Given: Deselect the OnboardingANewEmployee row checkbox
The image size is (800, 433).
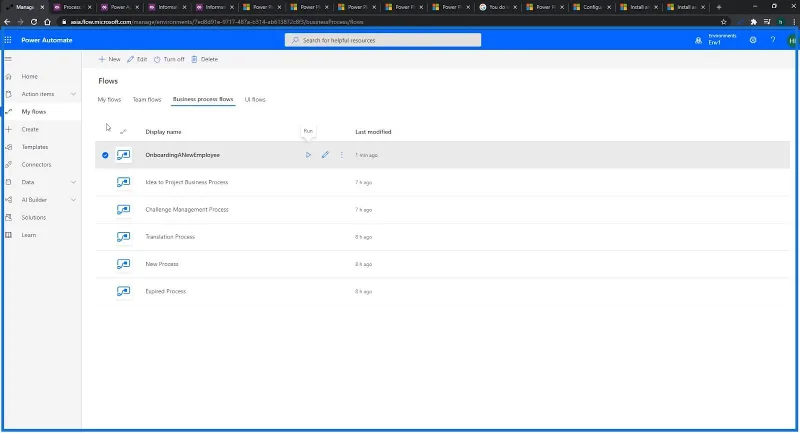Looking at the screenshot, I should click(105, 155).
